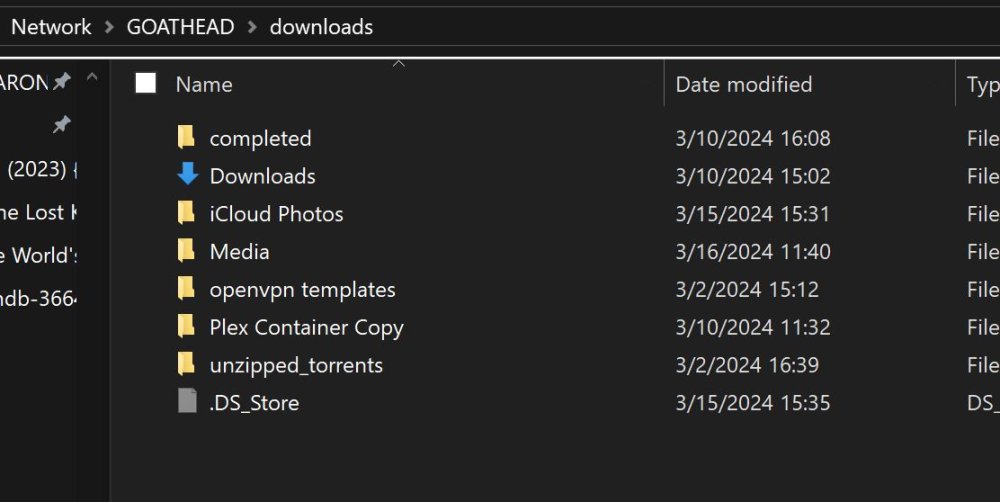
Task: Collapse the sidebar tree with the up caret
Action: (x=92, y=78)
